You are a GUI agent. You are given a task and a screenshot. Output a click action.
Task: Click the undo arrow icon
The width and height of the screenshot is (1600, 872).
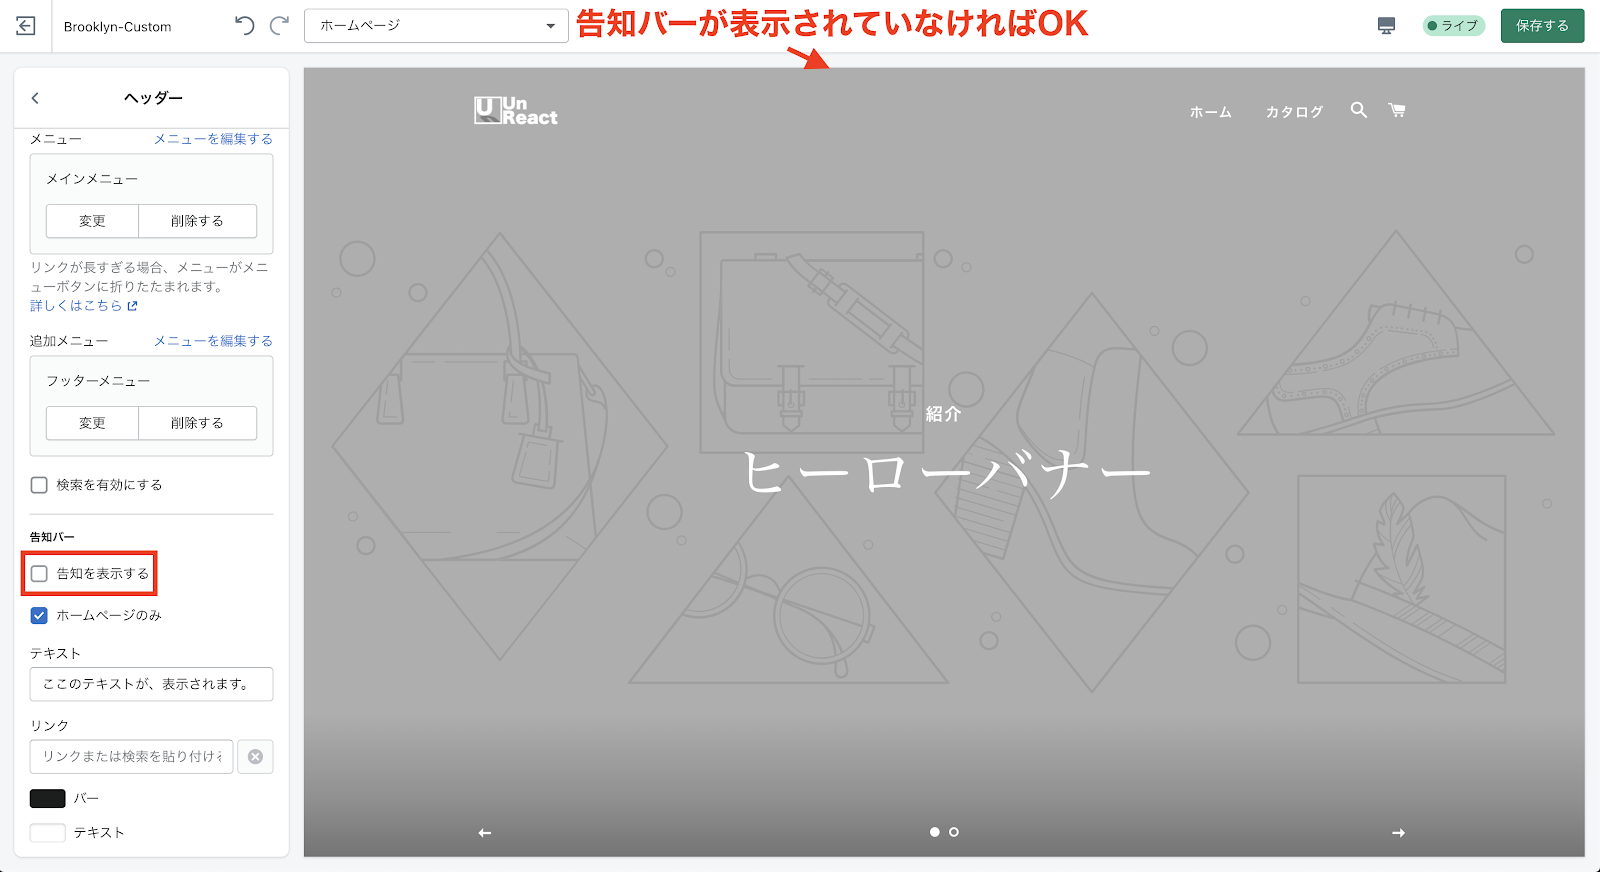(x=245, y=26)
